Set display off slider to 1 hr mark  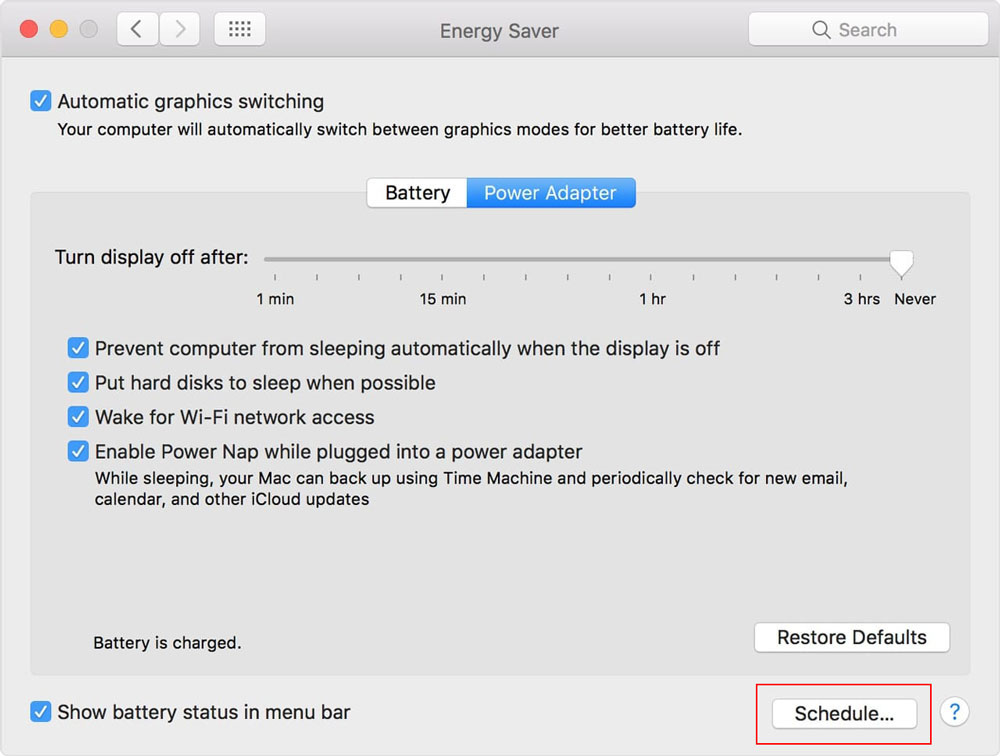pyautogui.click(x=652, y=260)
